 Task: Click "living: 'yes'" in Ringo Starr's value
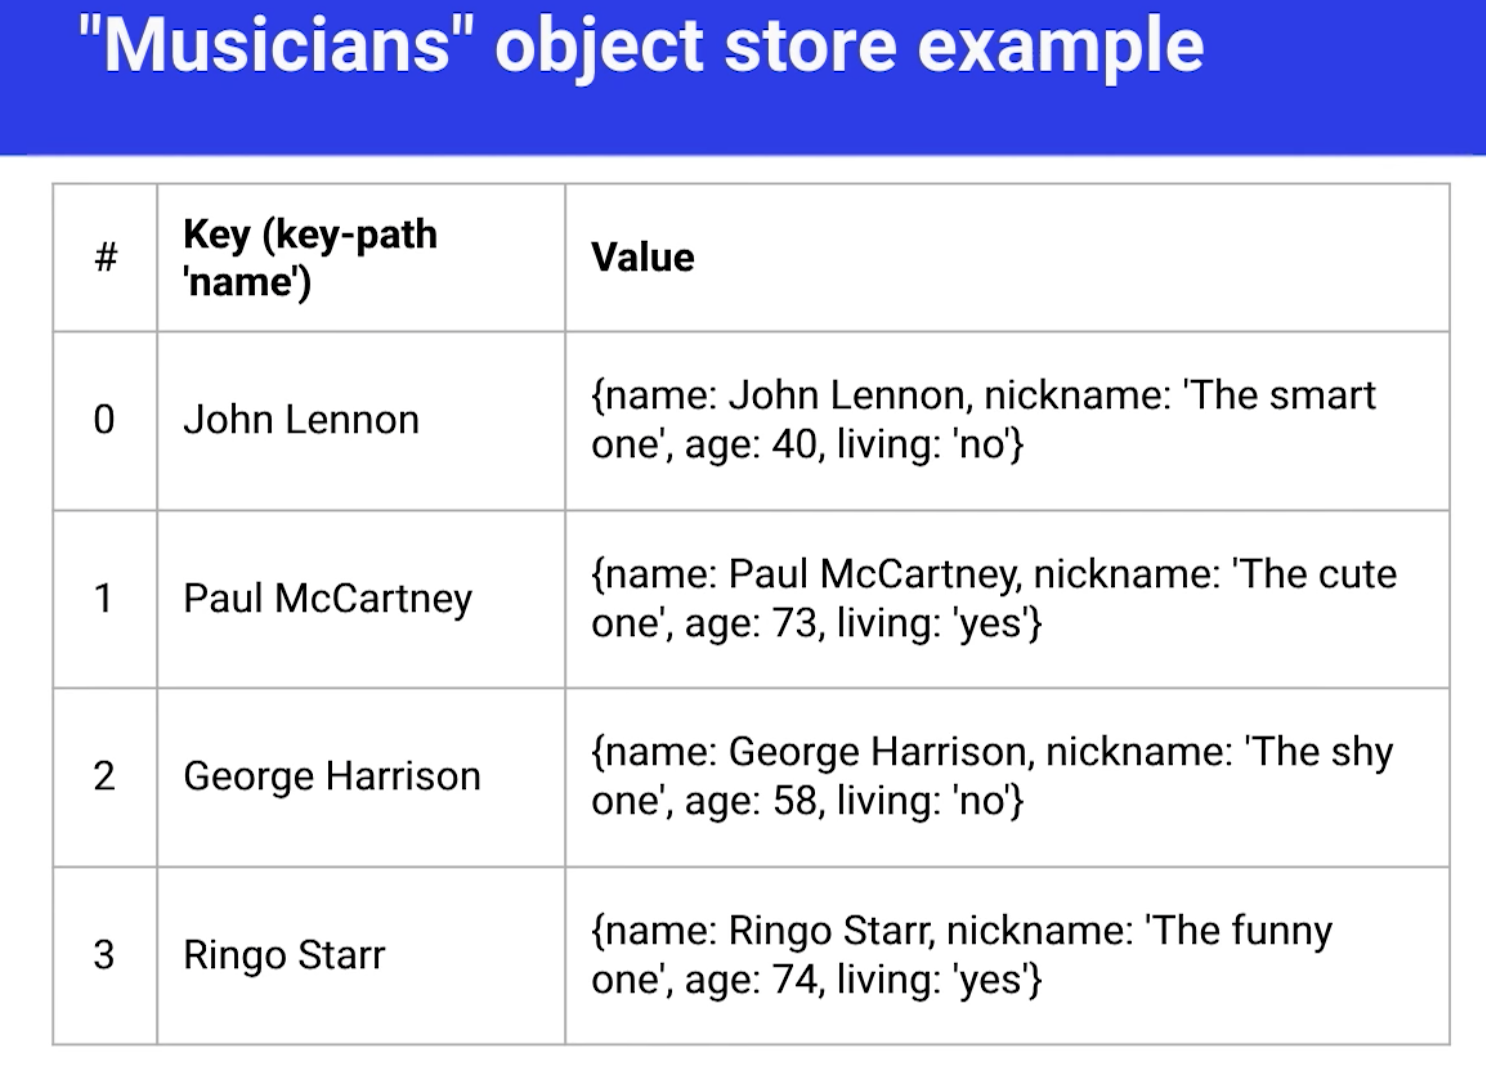pos(938,979)
